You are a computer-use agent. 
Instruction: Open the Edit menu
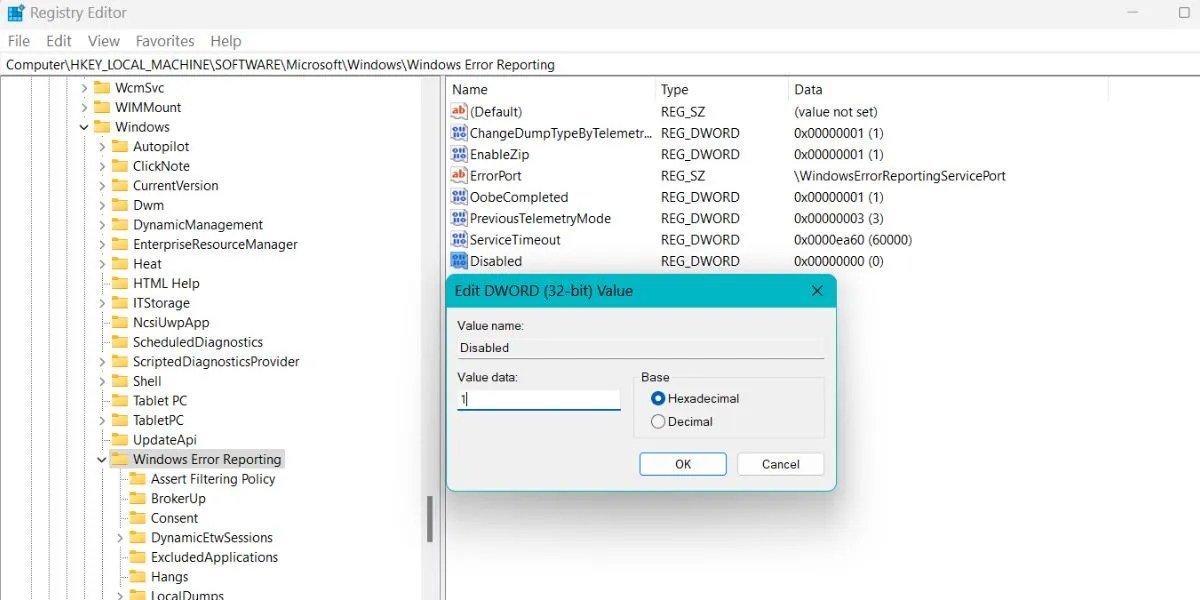click(58, 41)
